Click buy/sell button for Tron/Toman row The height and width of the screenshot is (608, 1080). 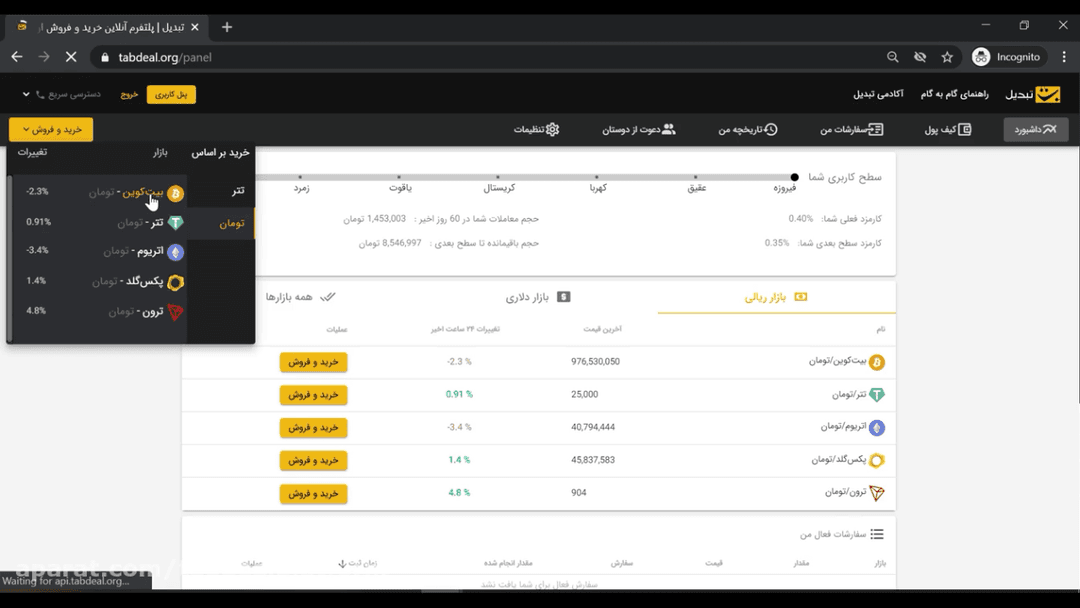click(x=313, y=494)
